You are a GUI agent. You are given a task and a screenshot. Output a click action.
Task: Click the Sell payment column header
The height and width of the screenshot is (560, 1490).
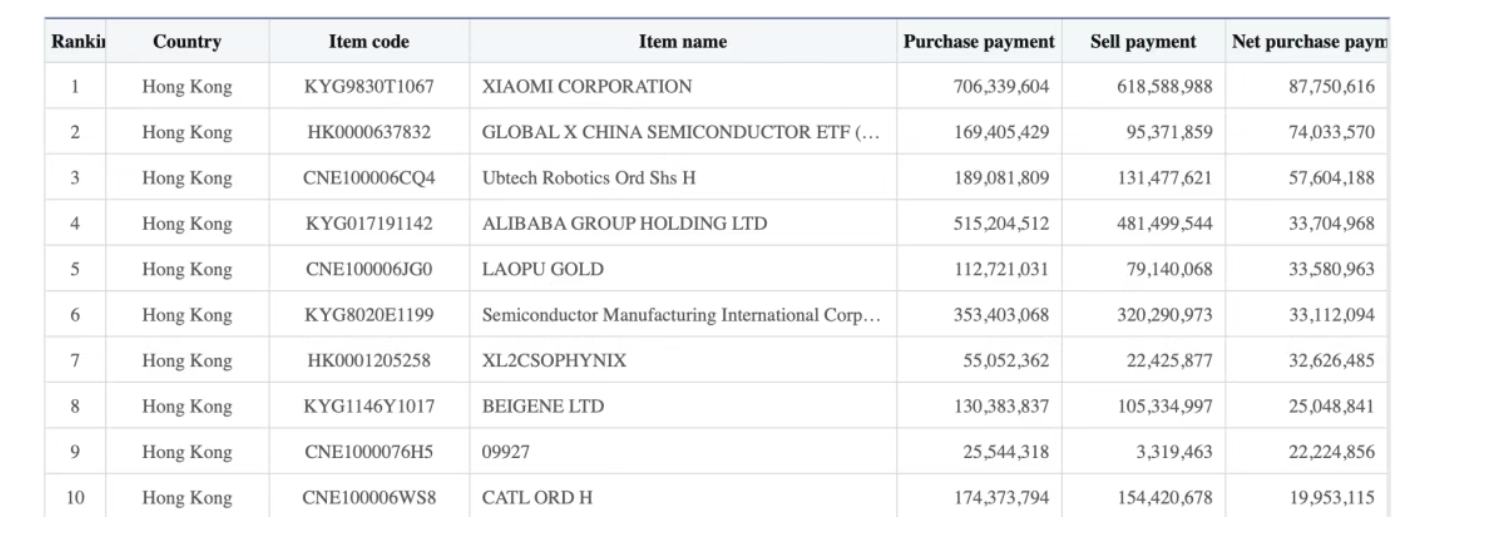tap(1143, 42)
